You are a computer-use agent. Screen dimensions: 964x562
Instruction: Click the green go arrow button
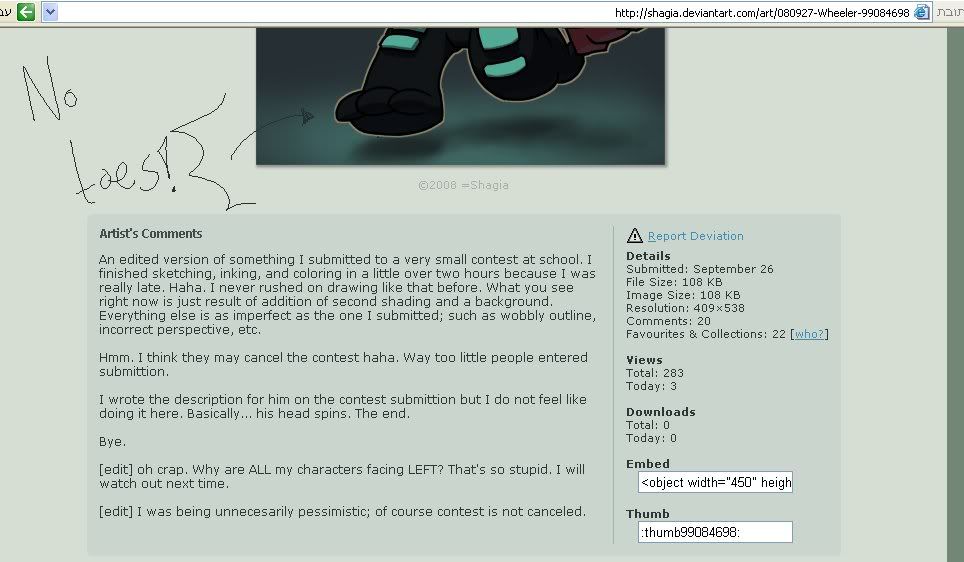[x=26, y=12]
